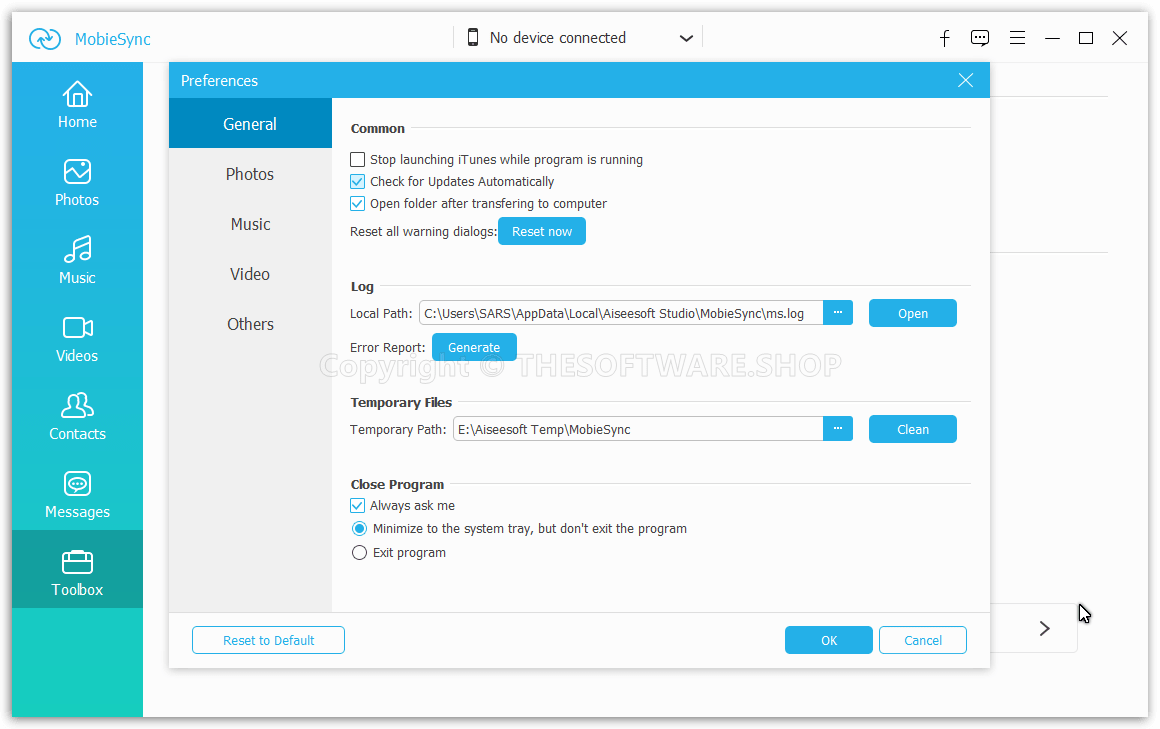Generate an error report
The height and width of the screenshot is (729, 1160).
[473, 347]
